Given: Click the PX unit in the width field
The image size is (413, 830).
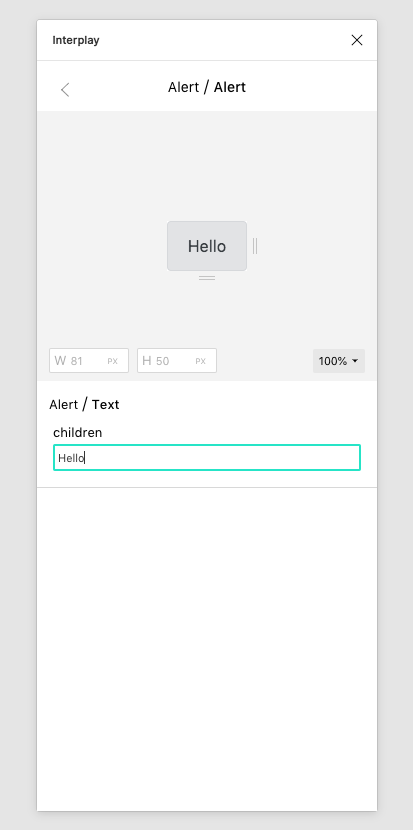Looking at the screenshot, I should tap(112, 361).
